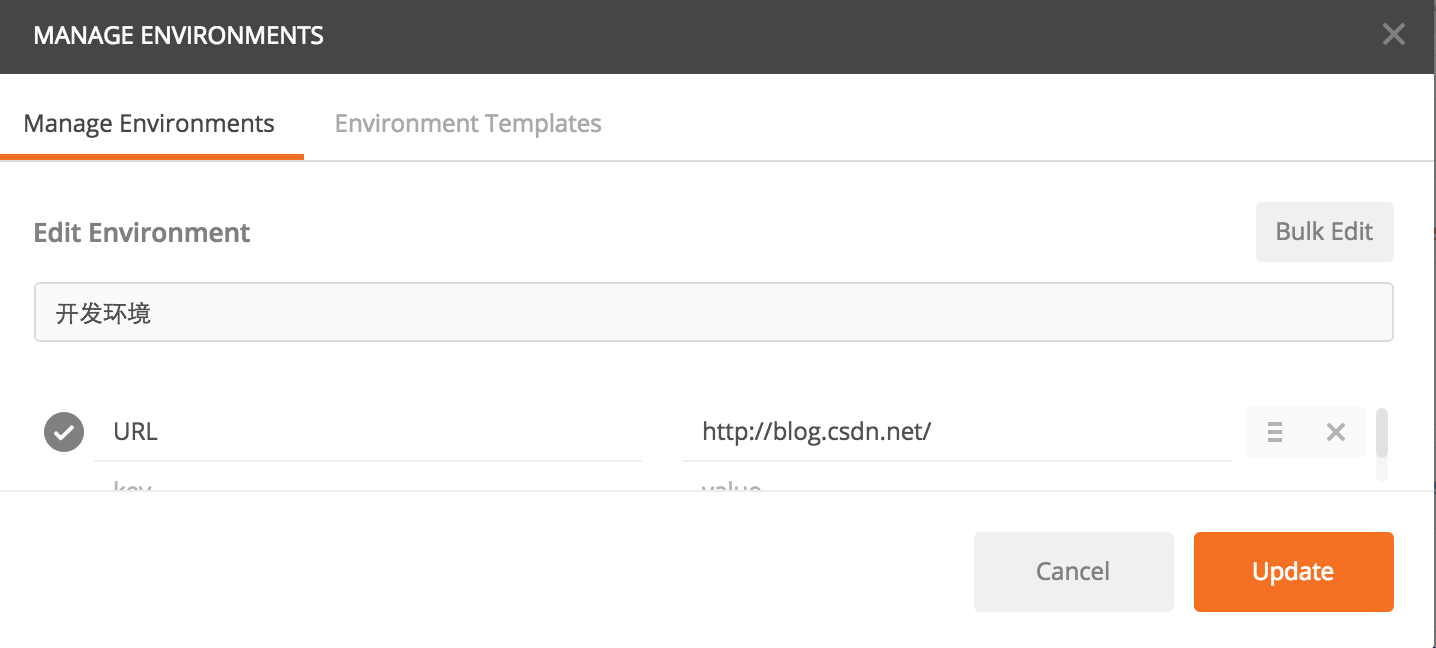Click the http://blog.csdn.net/ value field
The image size is (1436, 648).
956,432
